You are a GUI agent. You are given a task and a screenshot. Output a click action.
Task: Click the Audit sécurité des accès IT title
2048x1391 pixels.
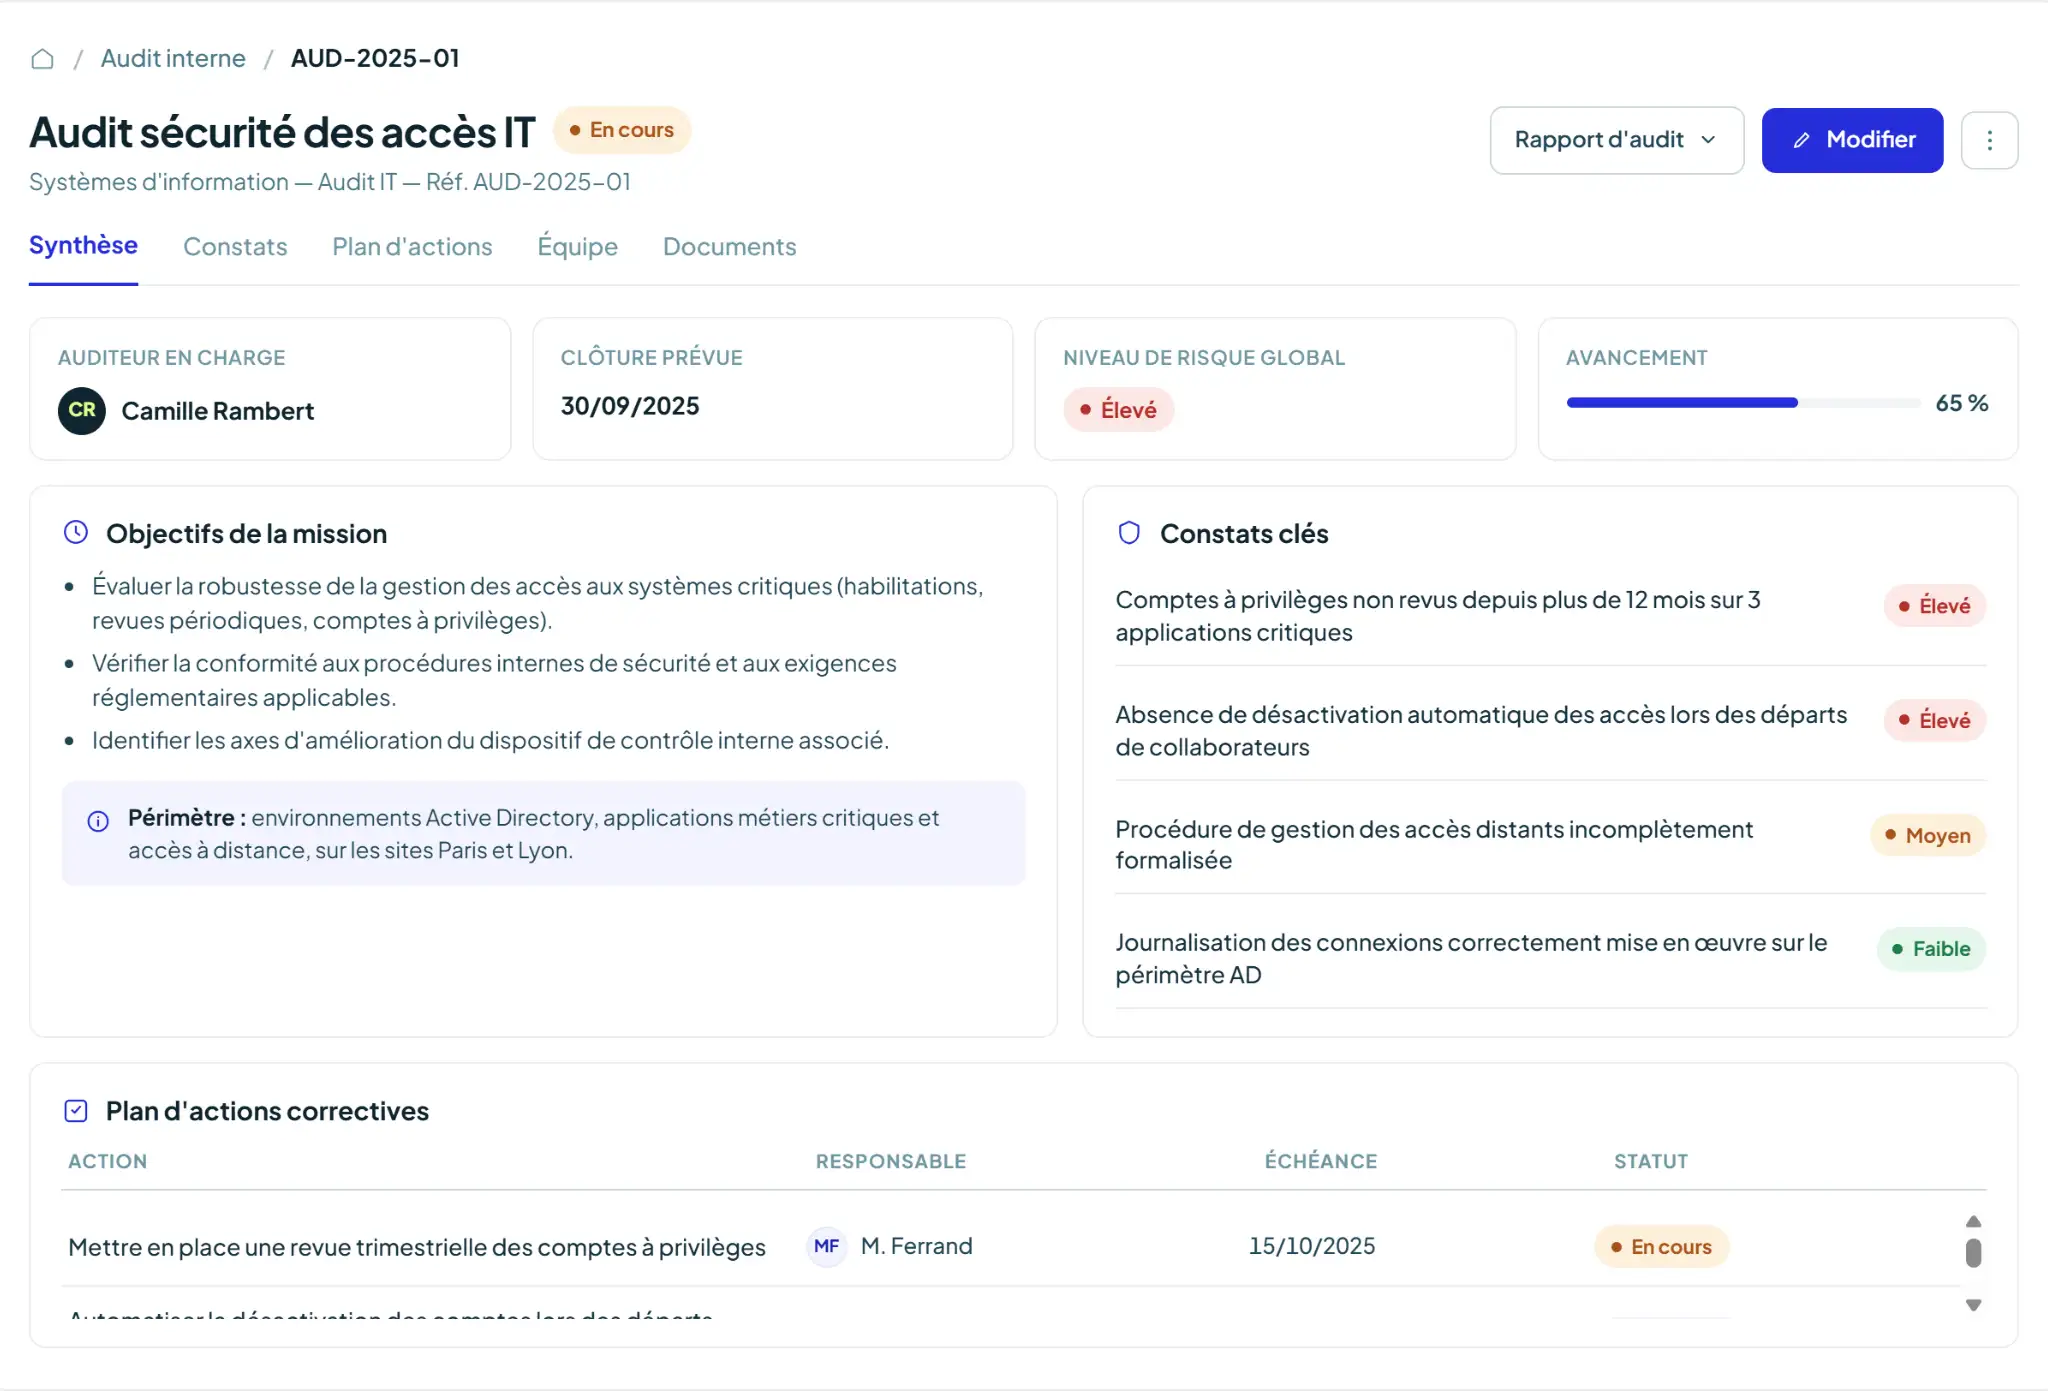pos(282,132)
